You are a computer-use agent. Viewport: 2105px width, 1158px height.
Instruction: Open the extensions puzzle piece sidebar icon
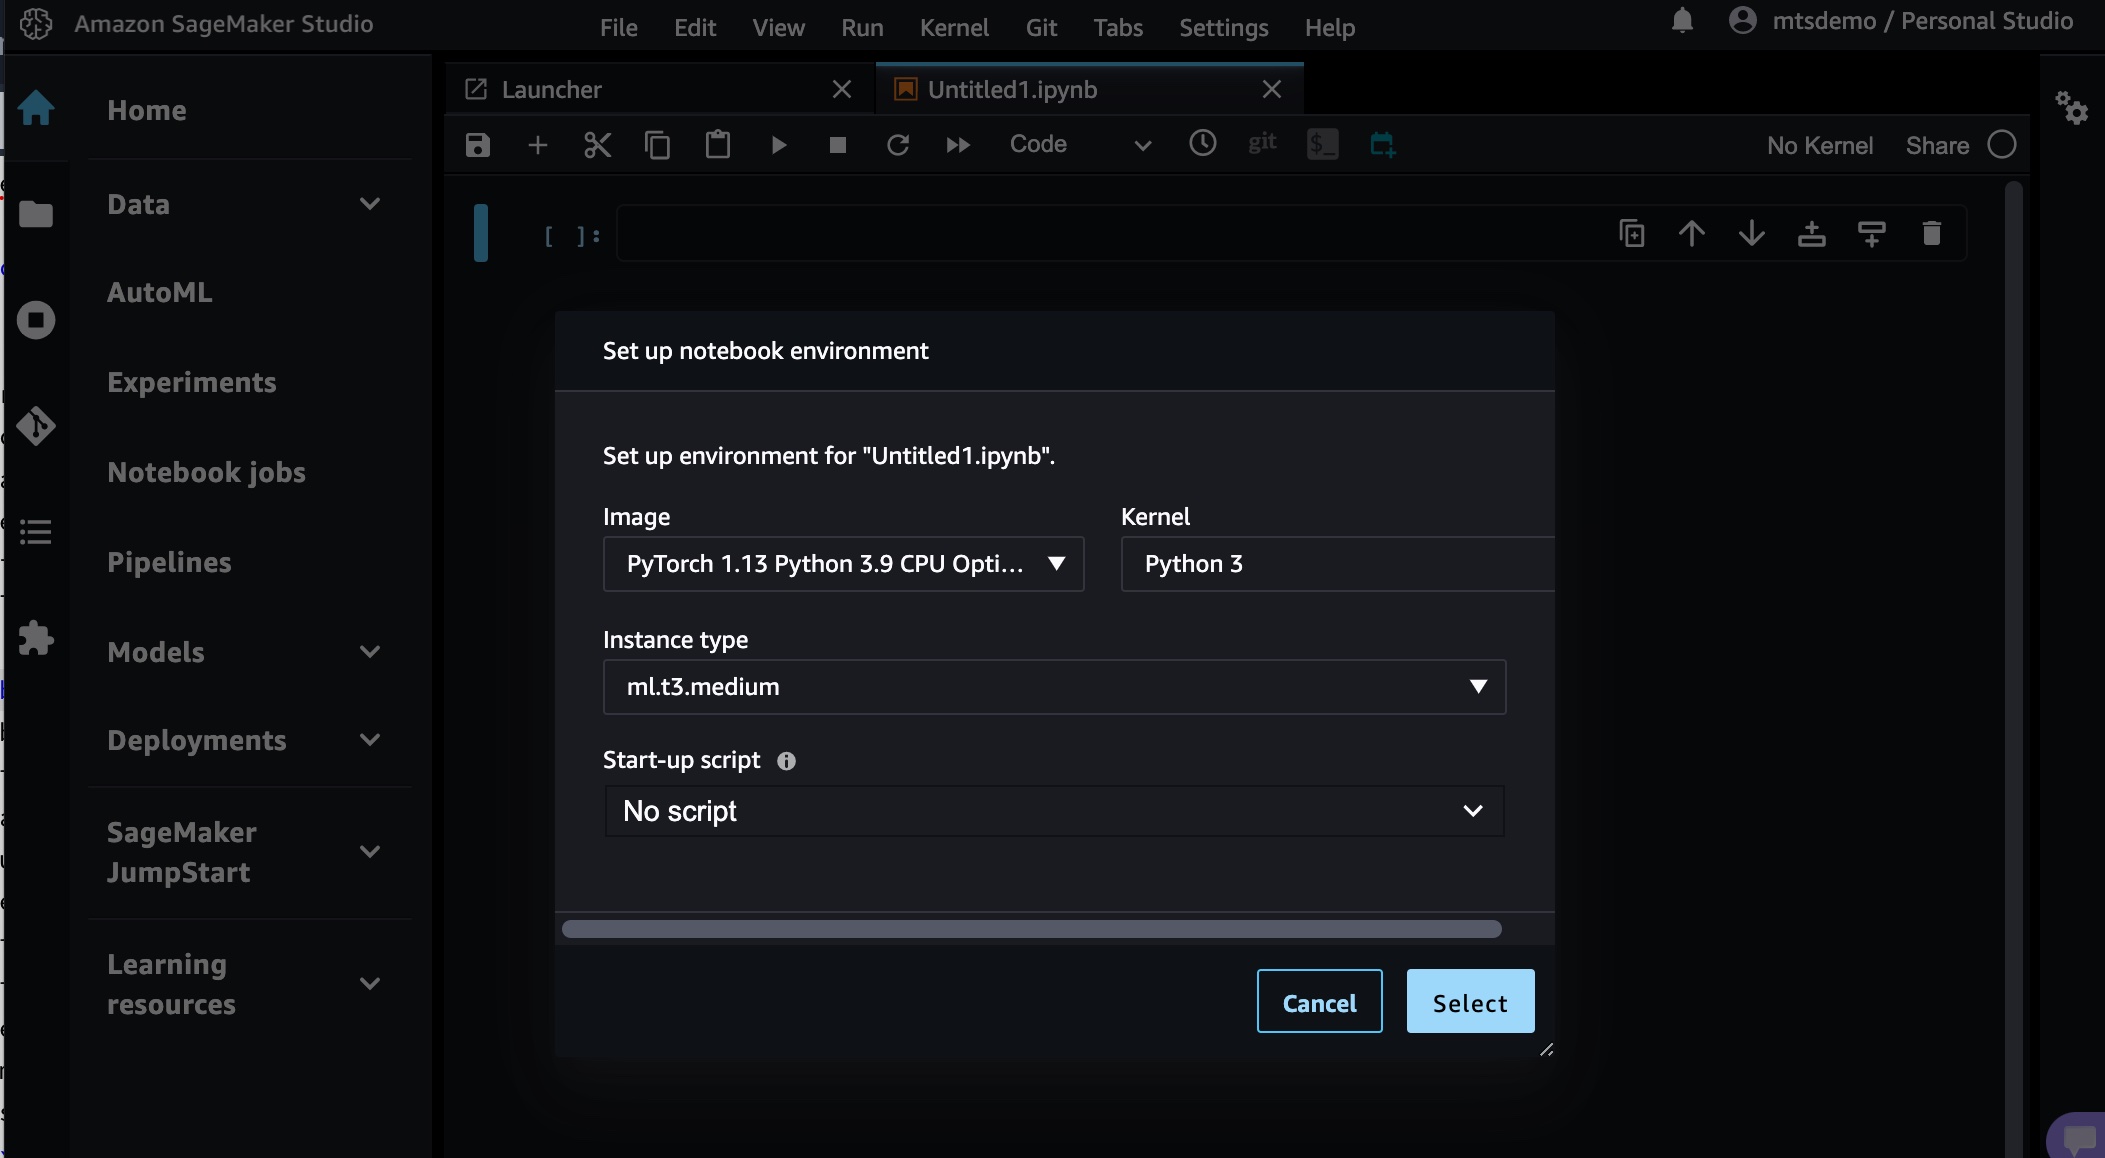pos(36,638)
